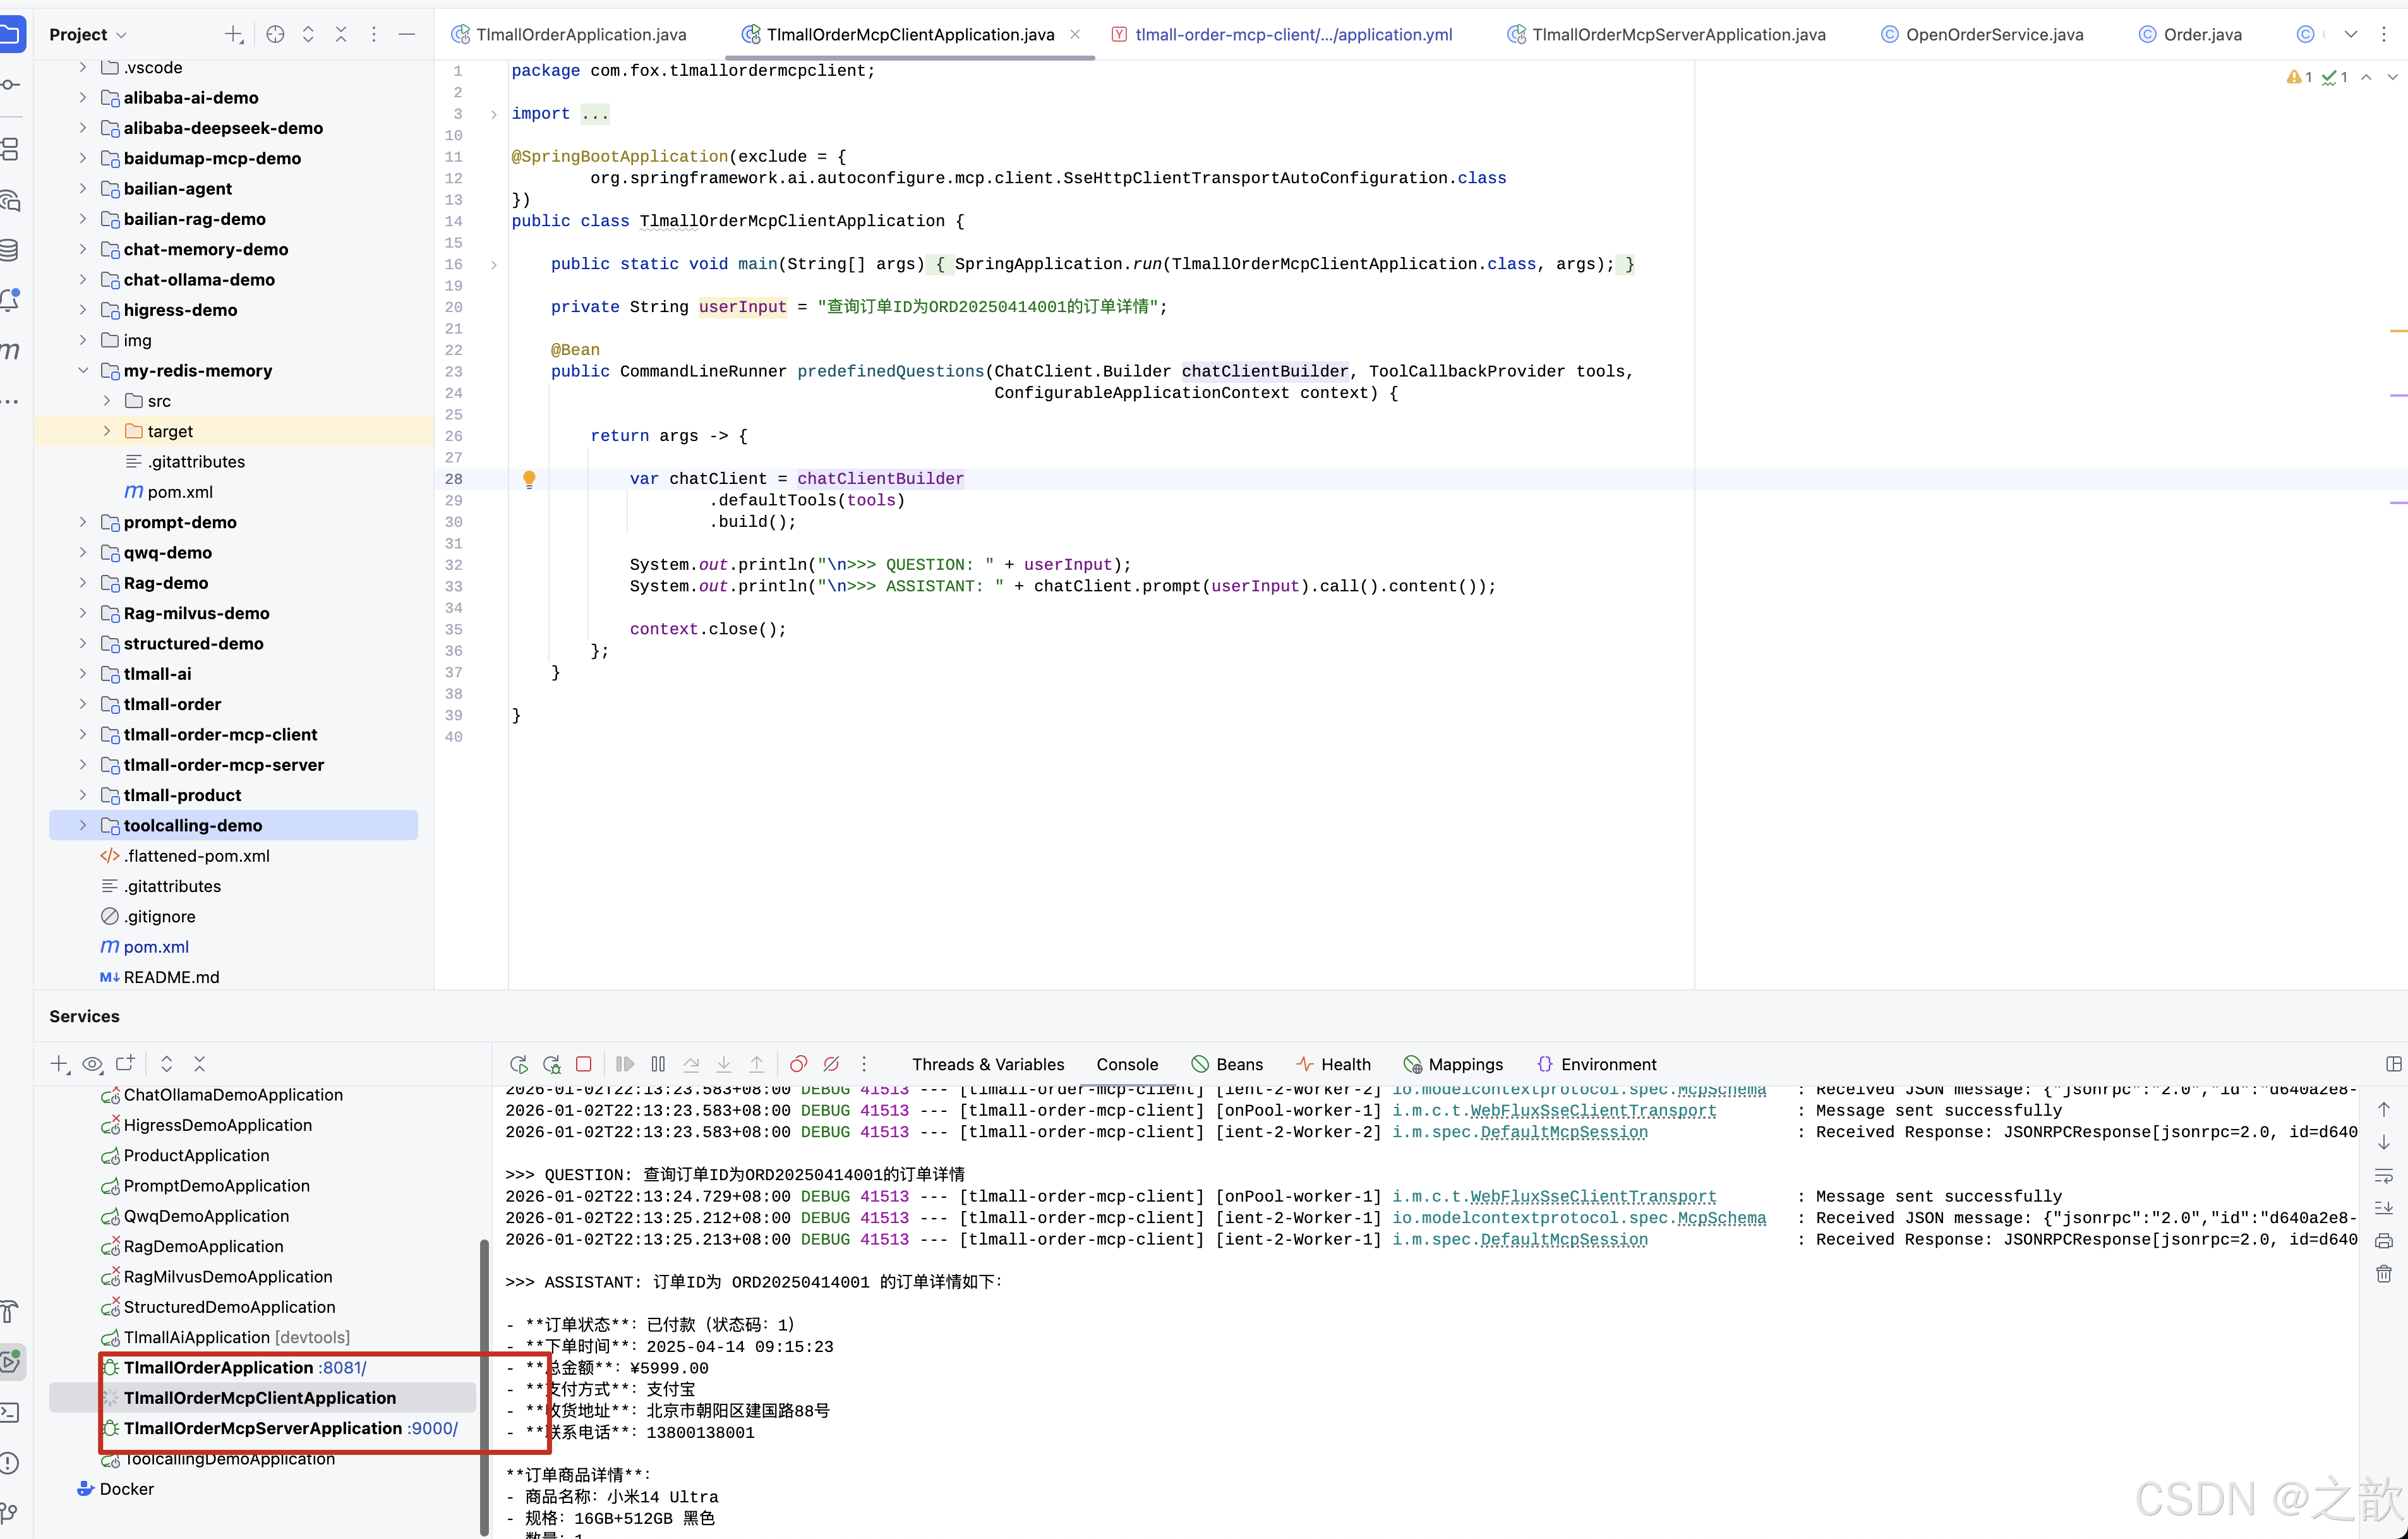Click the Mute Breakpoints icon
This screenshot has width=2408, height=1539.
coord(831,1064)
